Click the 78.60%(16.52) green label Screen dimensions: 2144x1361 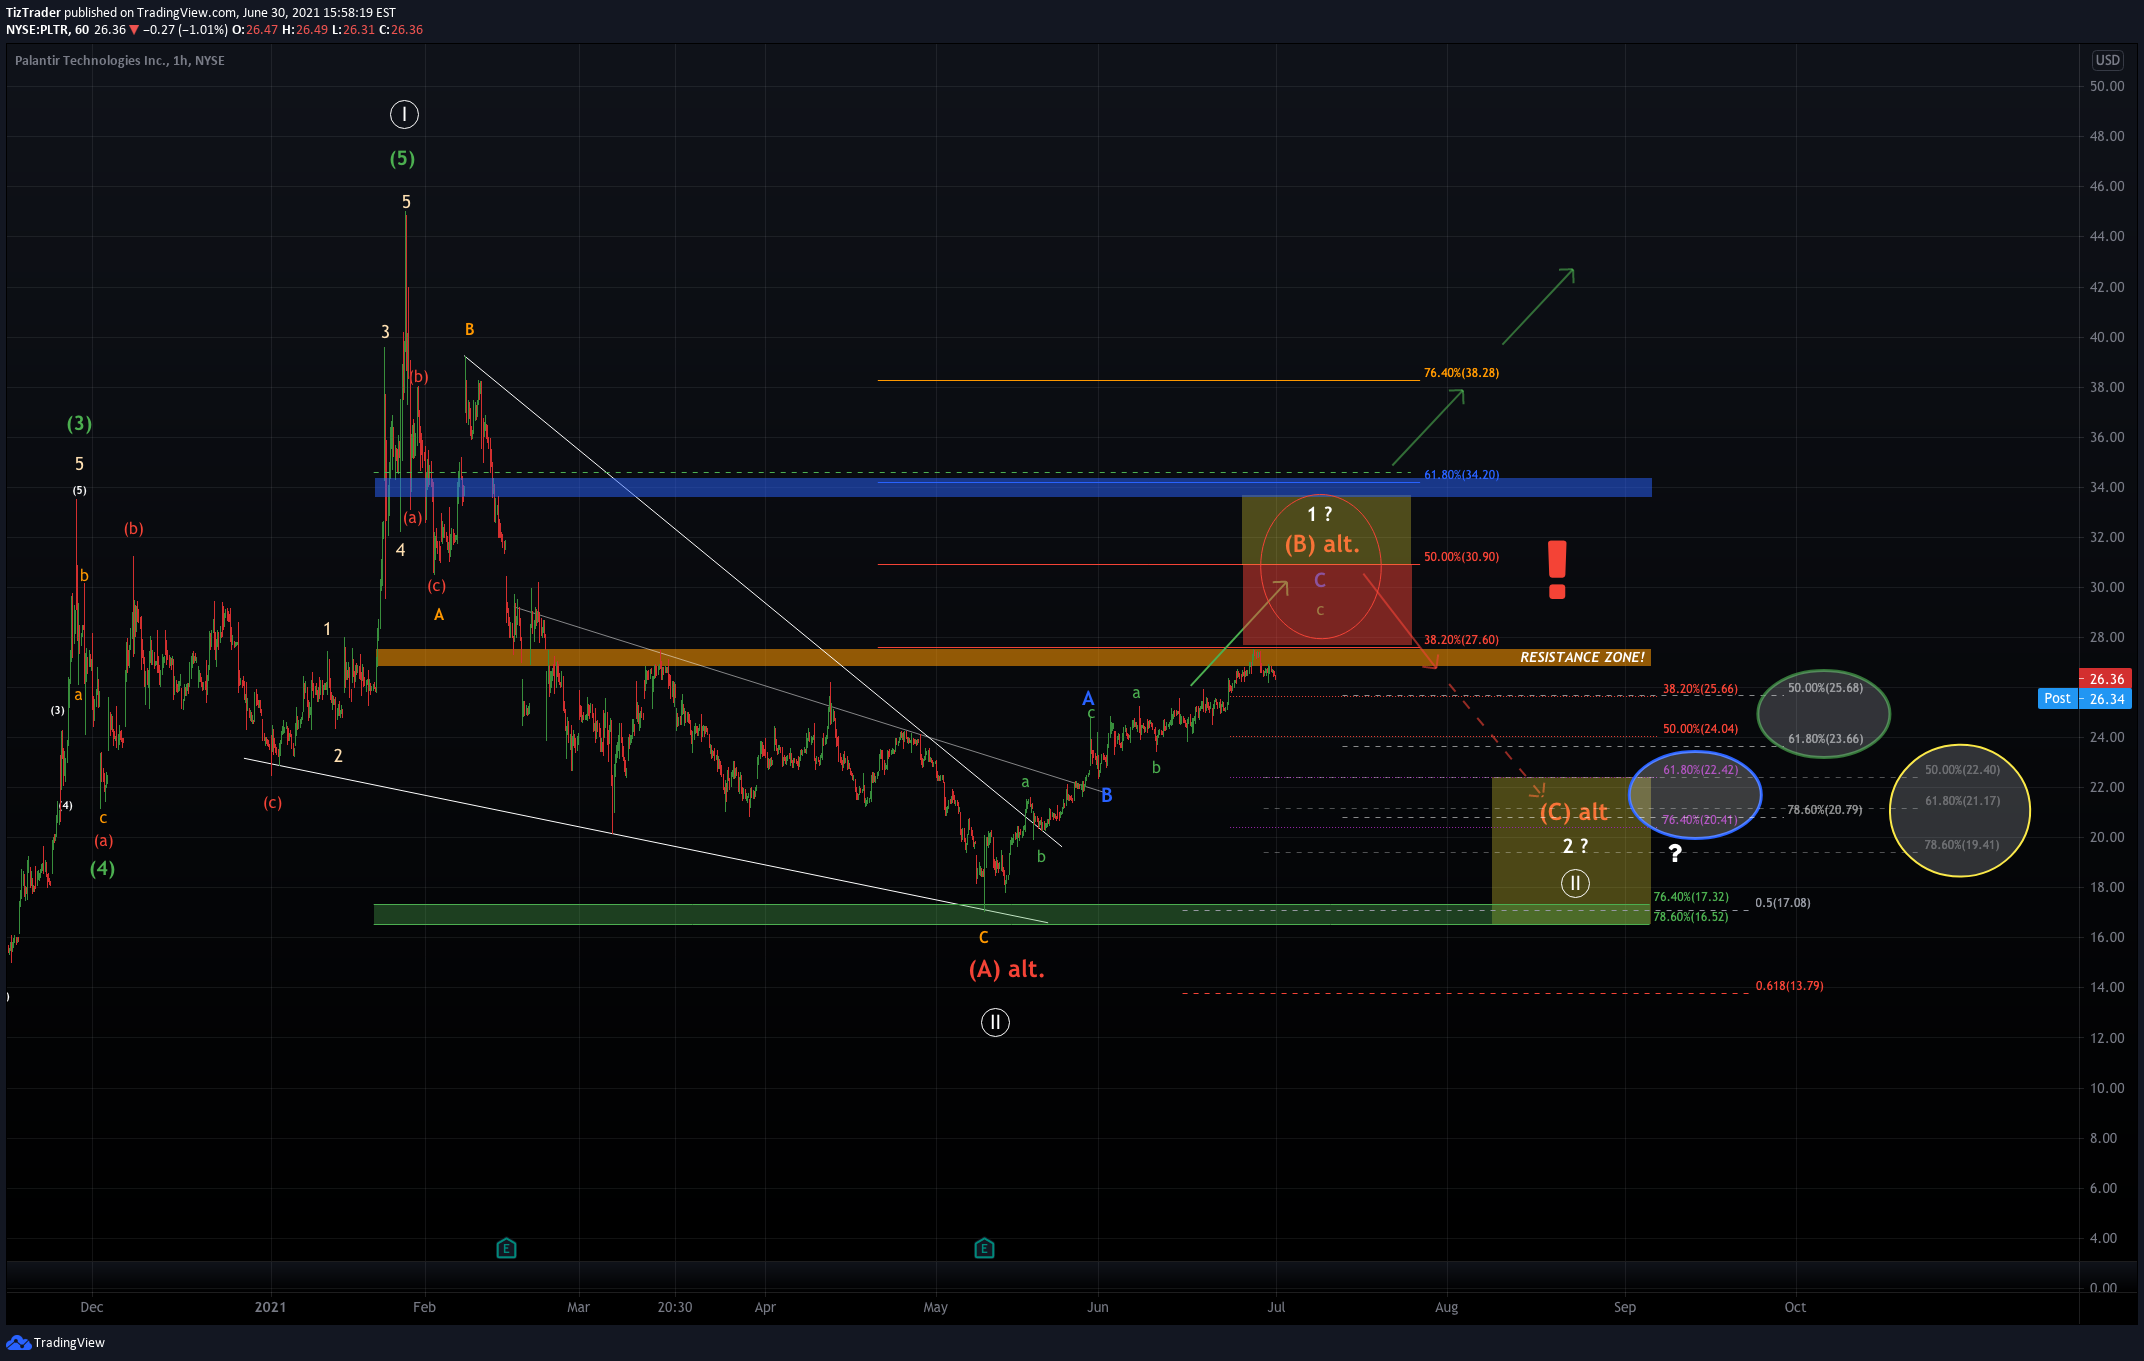tap(1690, 917)
